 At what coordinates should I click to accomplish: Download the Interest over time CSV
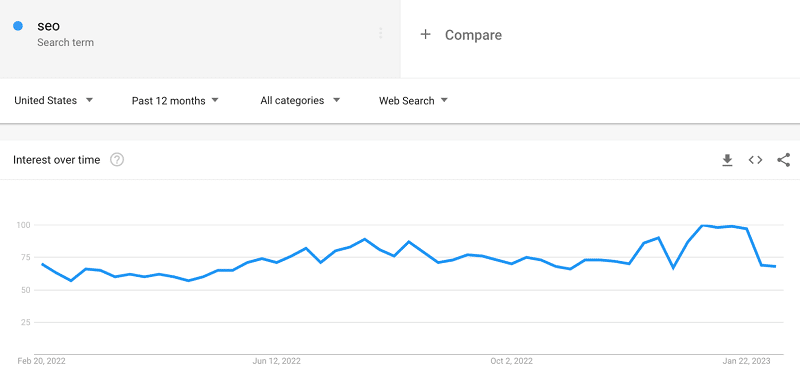727,160
